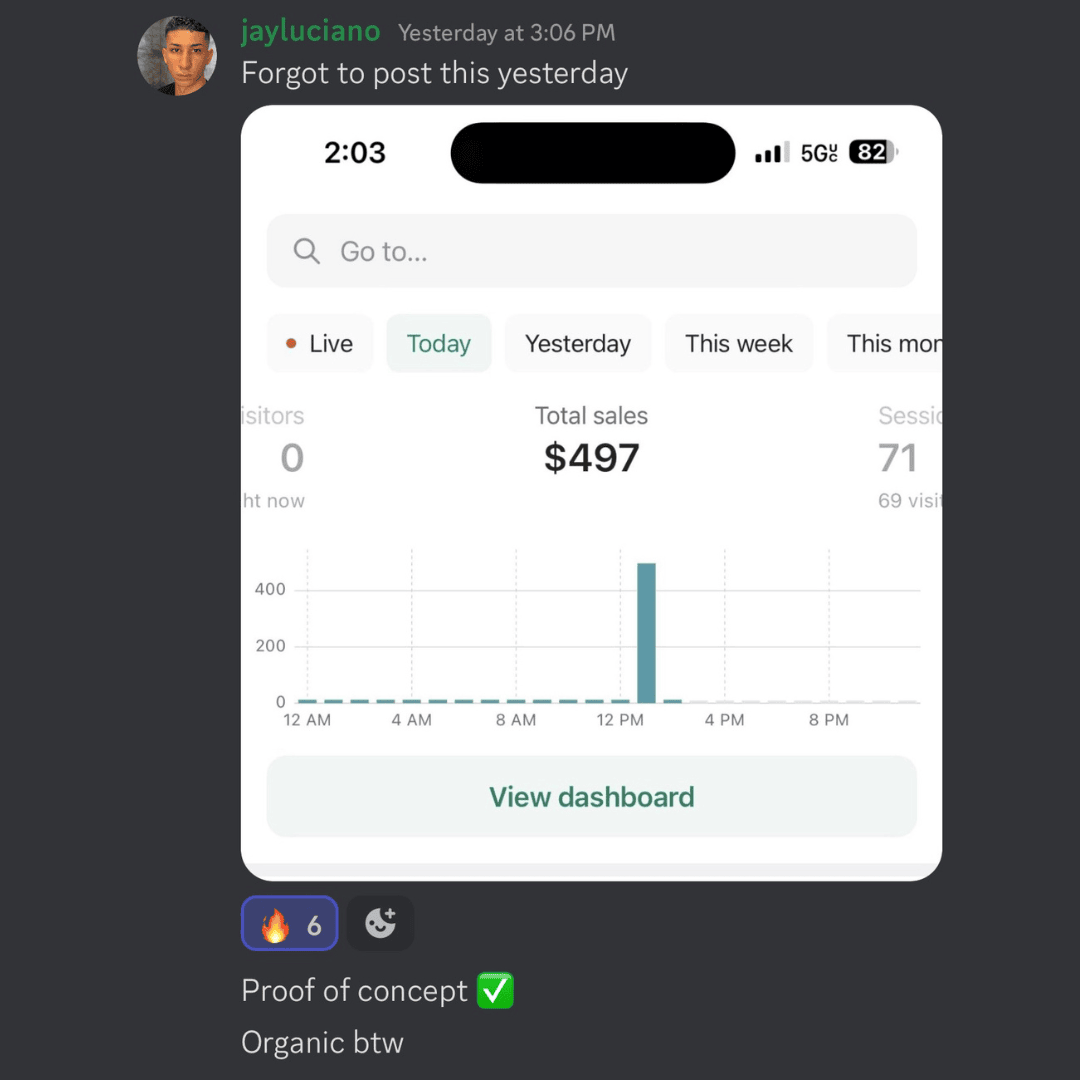
Task: Click the red Live status dot
Action: click(x=291, y=344)
